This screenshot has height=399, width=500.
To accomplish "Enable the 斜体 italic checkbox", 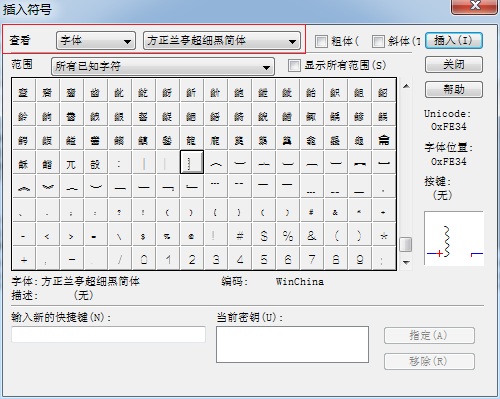I will (378, 41).
